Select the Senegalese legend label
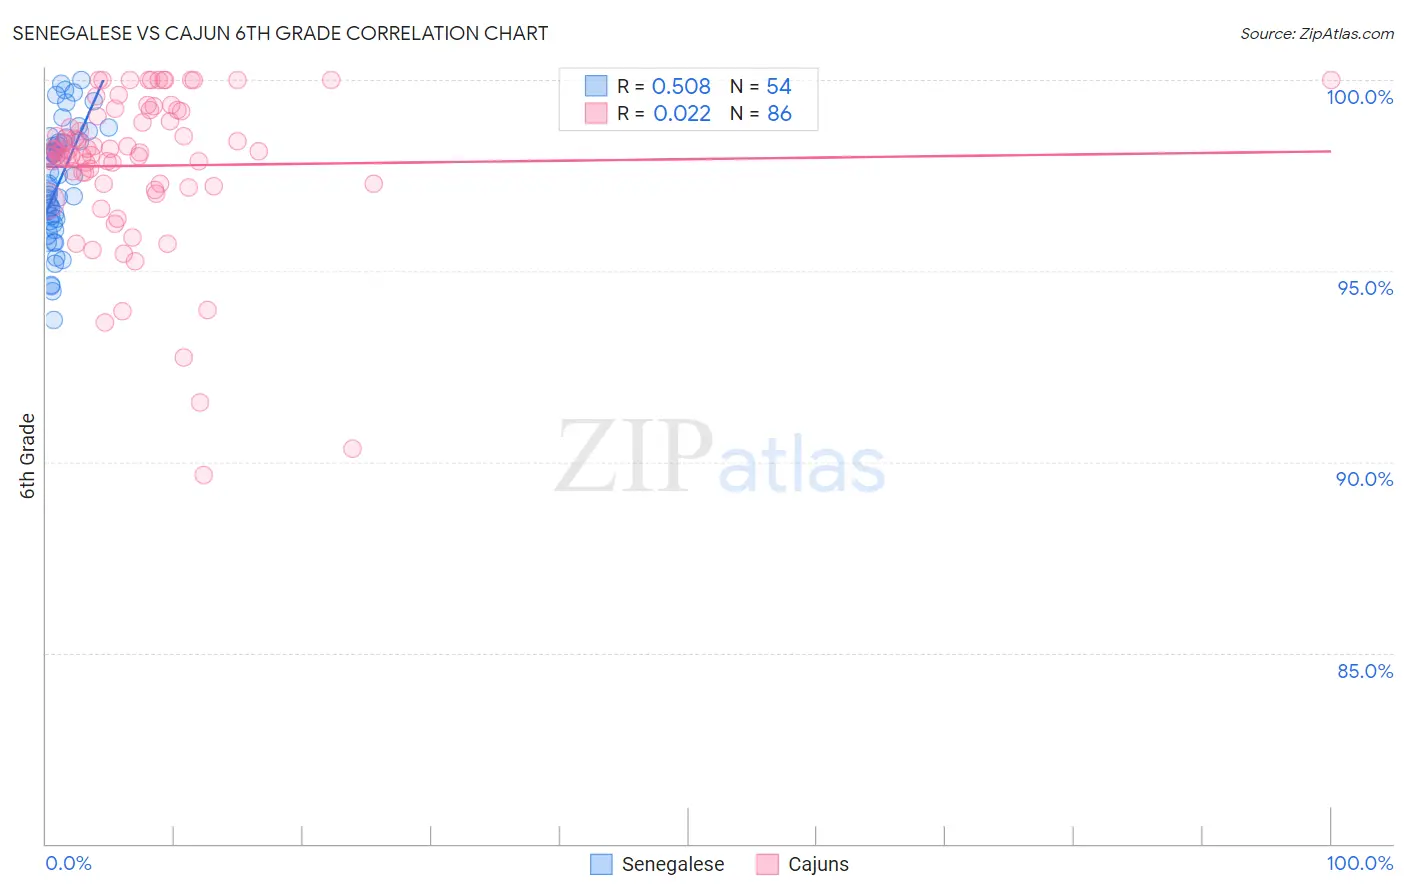The width and height of the screenshot is (1406, 892). (x=673, y=864)
